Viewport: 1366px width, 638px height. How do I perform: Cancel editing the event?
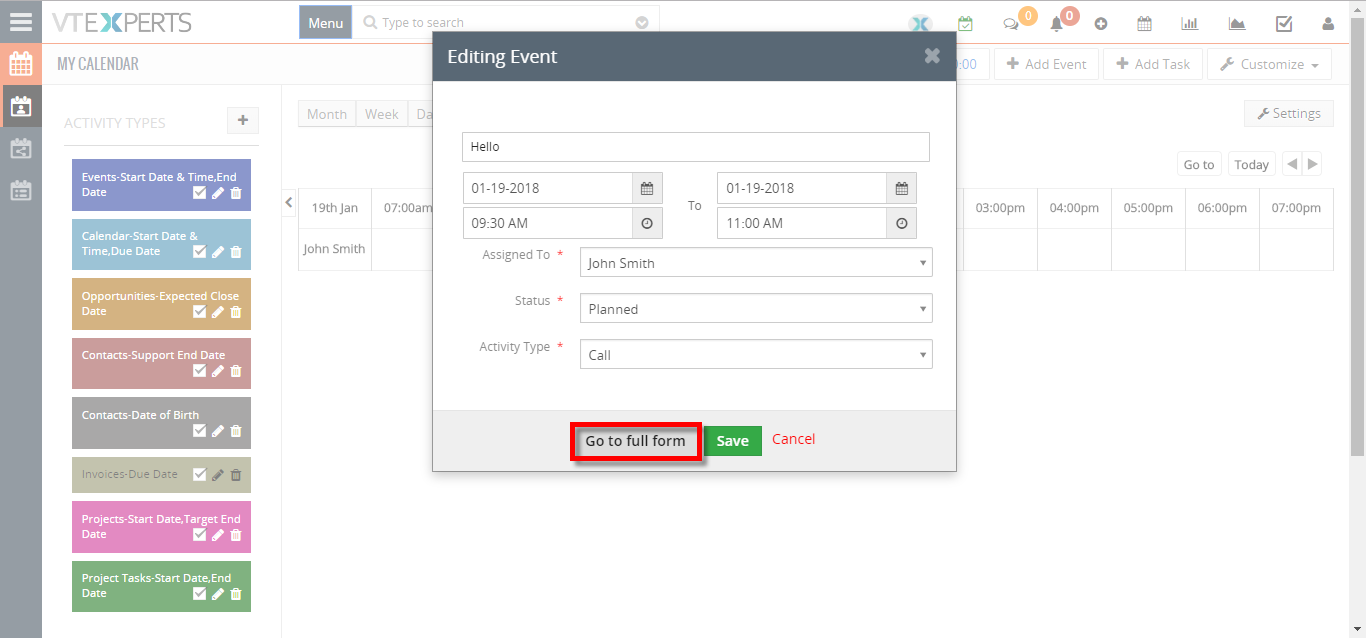[x=794, y=439]
